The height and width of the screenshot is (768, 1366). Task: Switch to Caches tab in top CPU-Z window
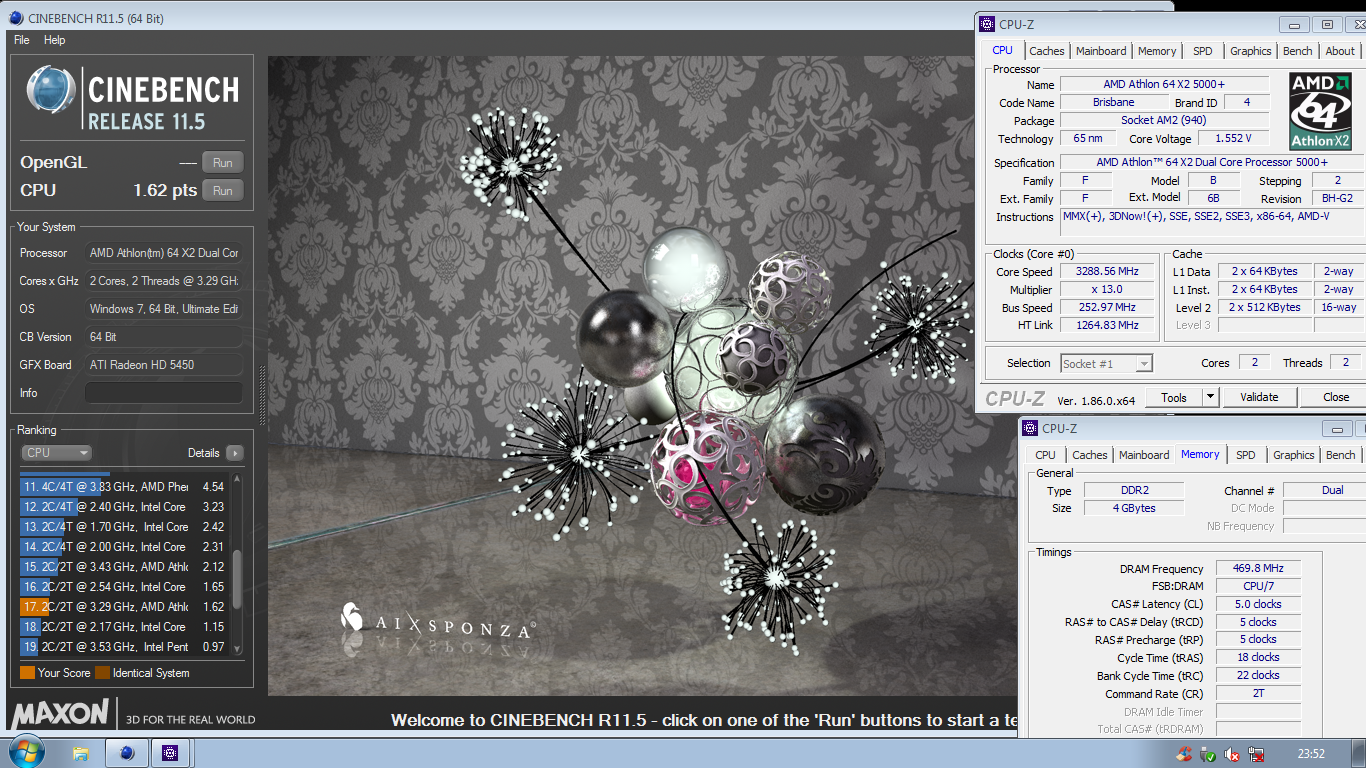point(1047,51)
